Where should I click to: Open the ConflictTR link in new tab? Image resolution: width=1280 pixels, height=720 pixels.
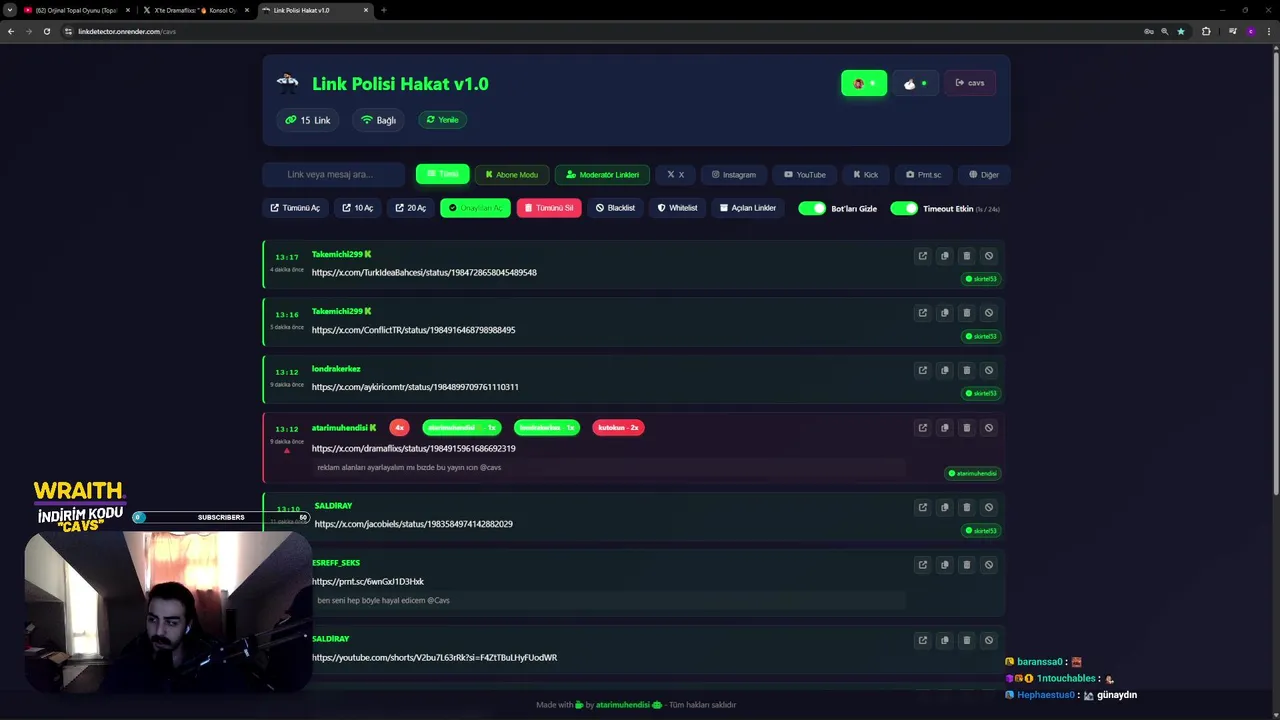coord(922,313)
